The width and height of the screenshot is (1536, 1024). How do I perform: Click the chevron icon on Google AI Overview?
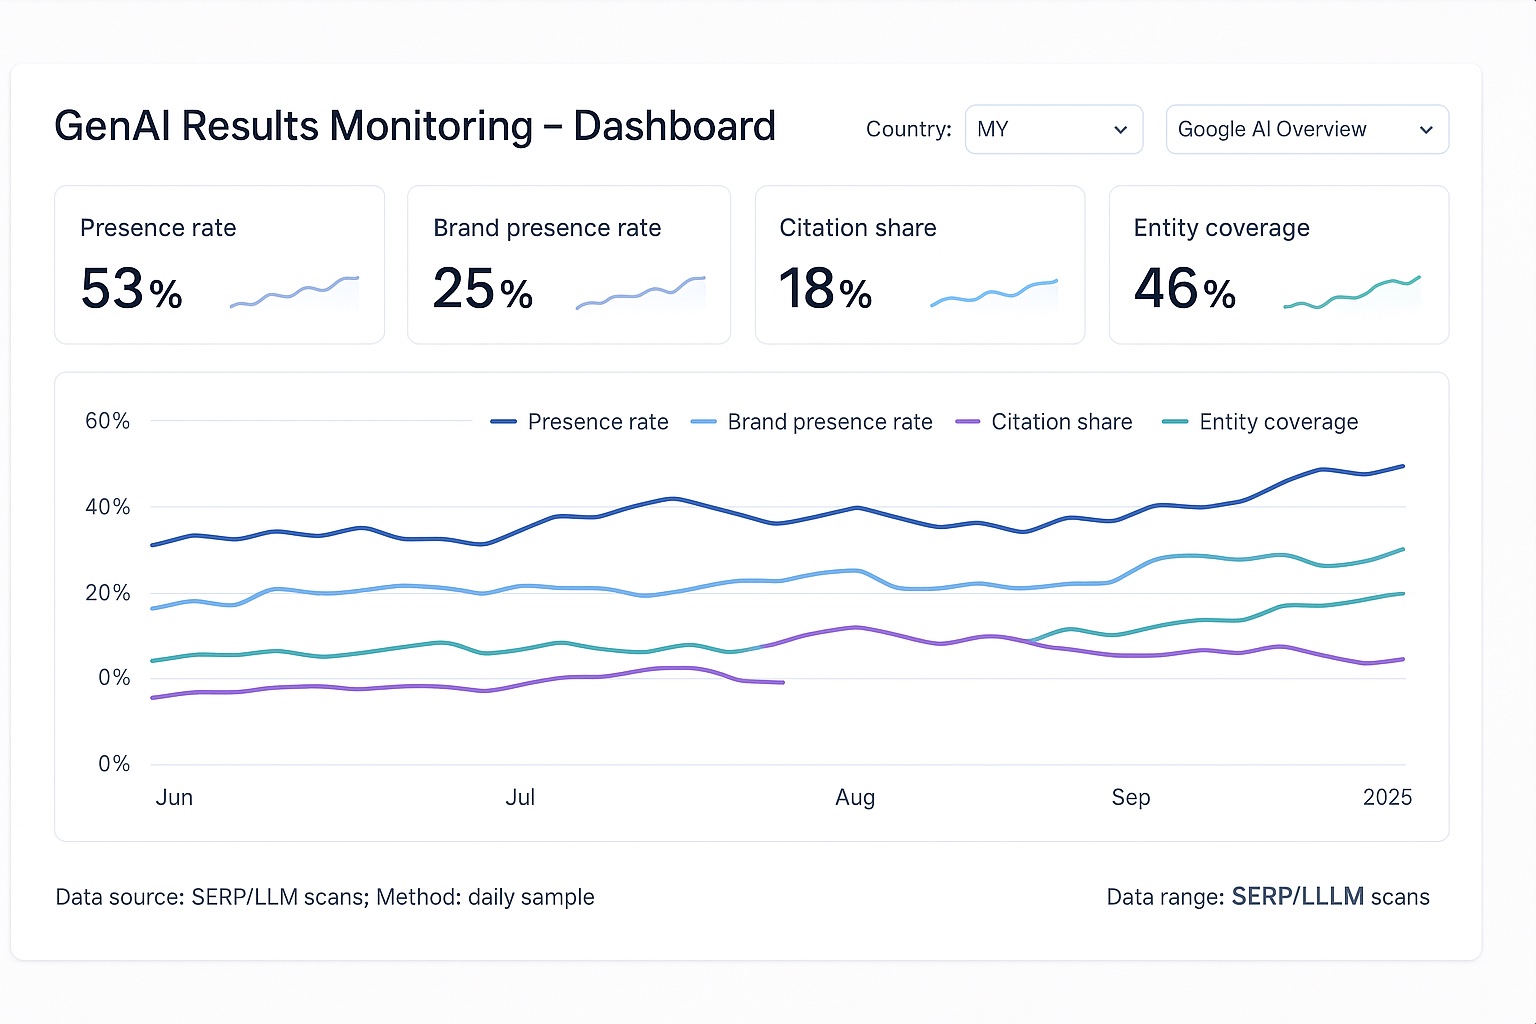point(1428,130)
